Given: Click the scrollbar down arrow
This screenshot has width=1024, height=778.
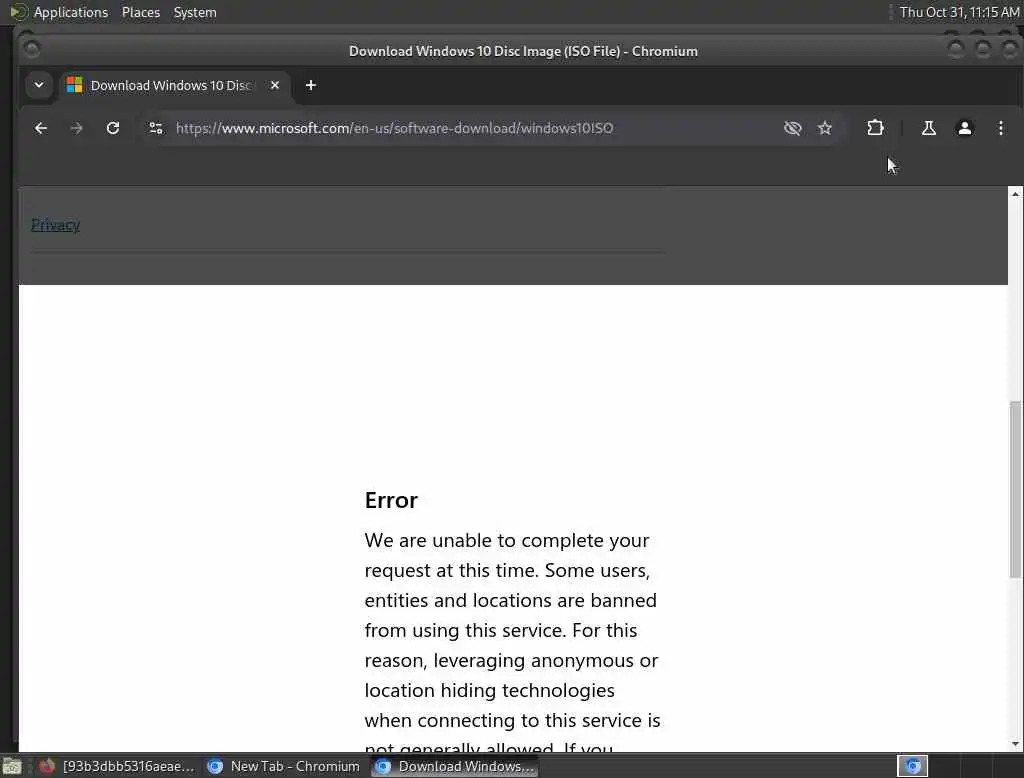Looking at the screenshot, I should point(1015,744).
